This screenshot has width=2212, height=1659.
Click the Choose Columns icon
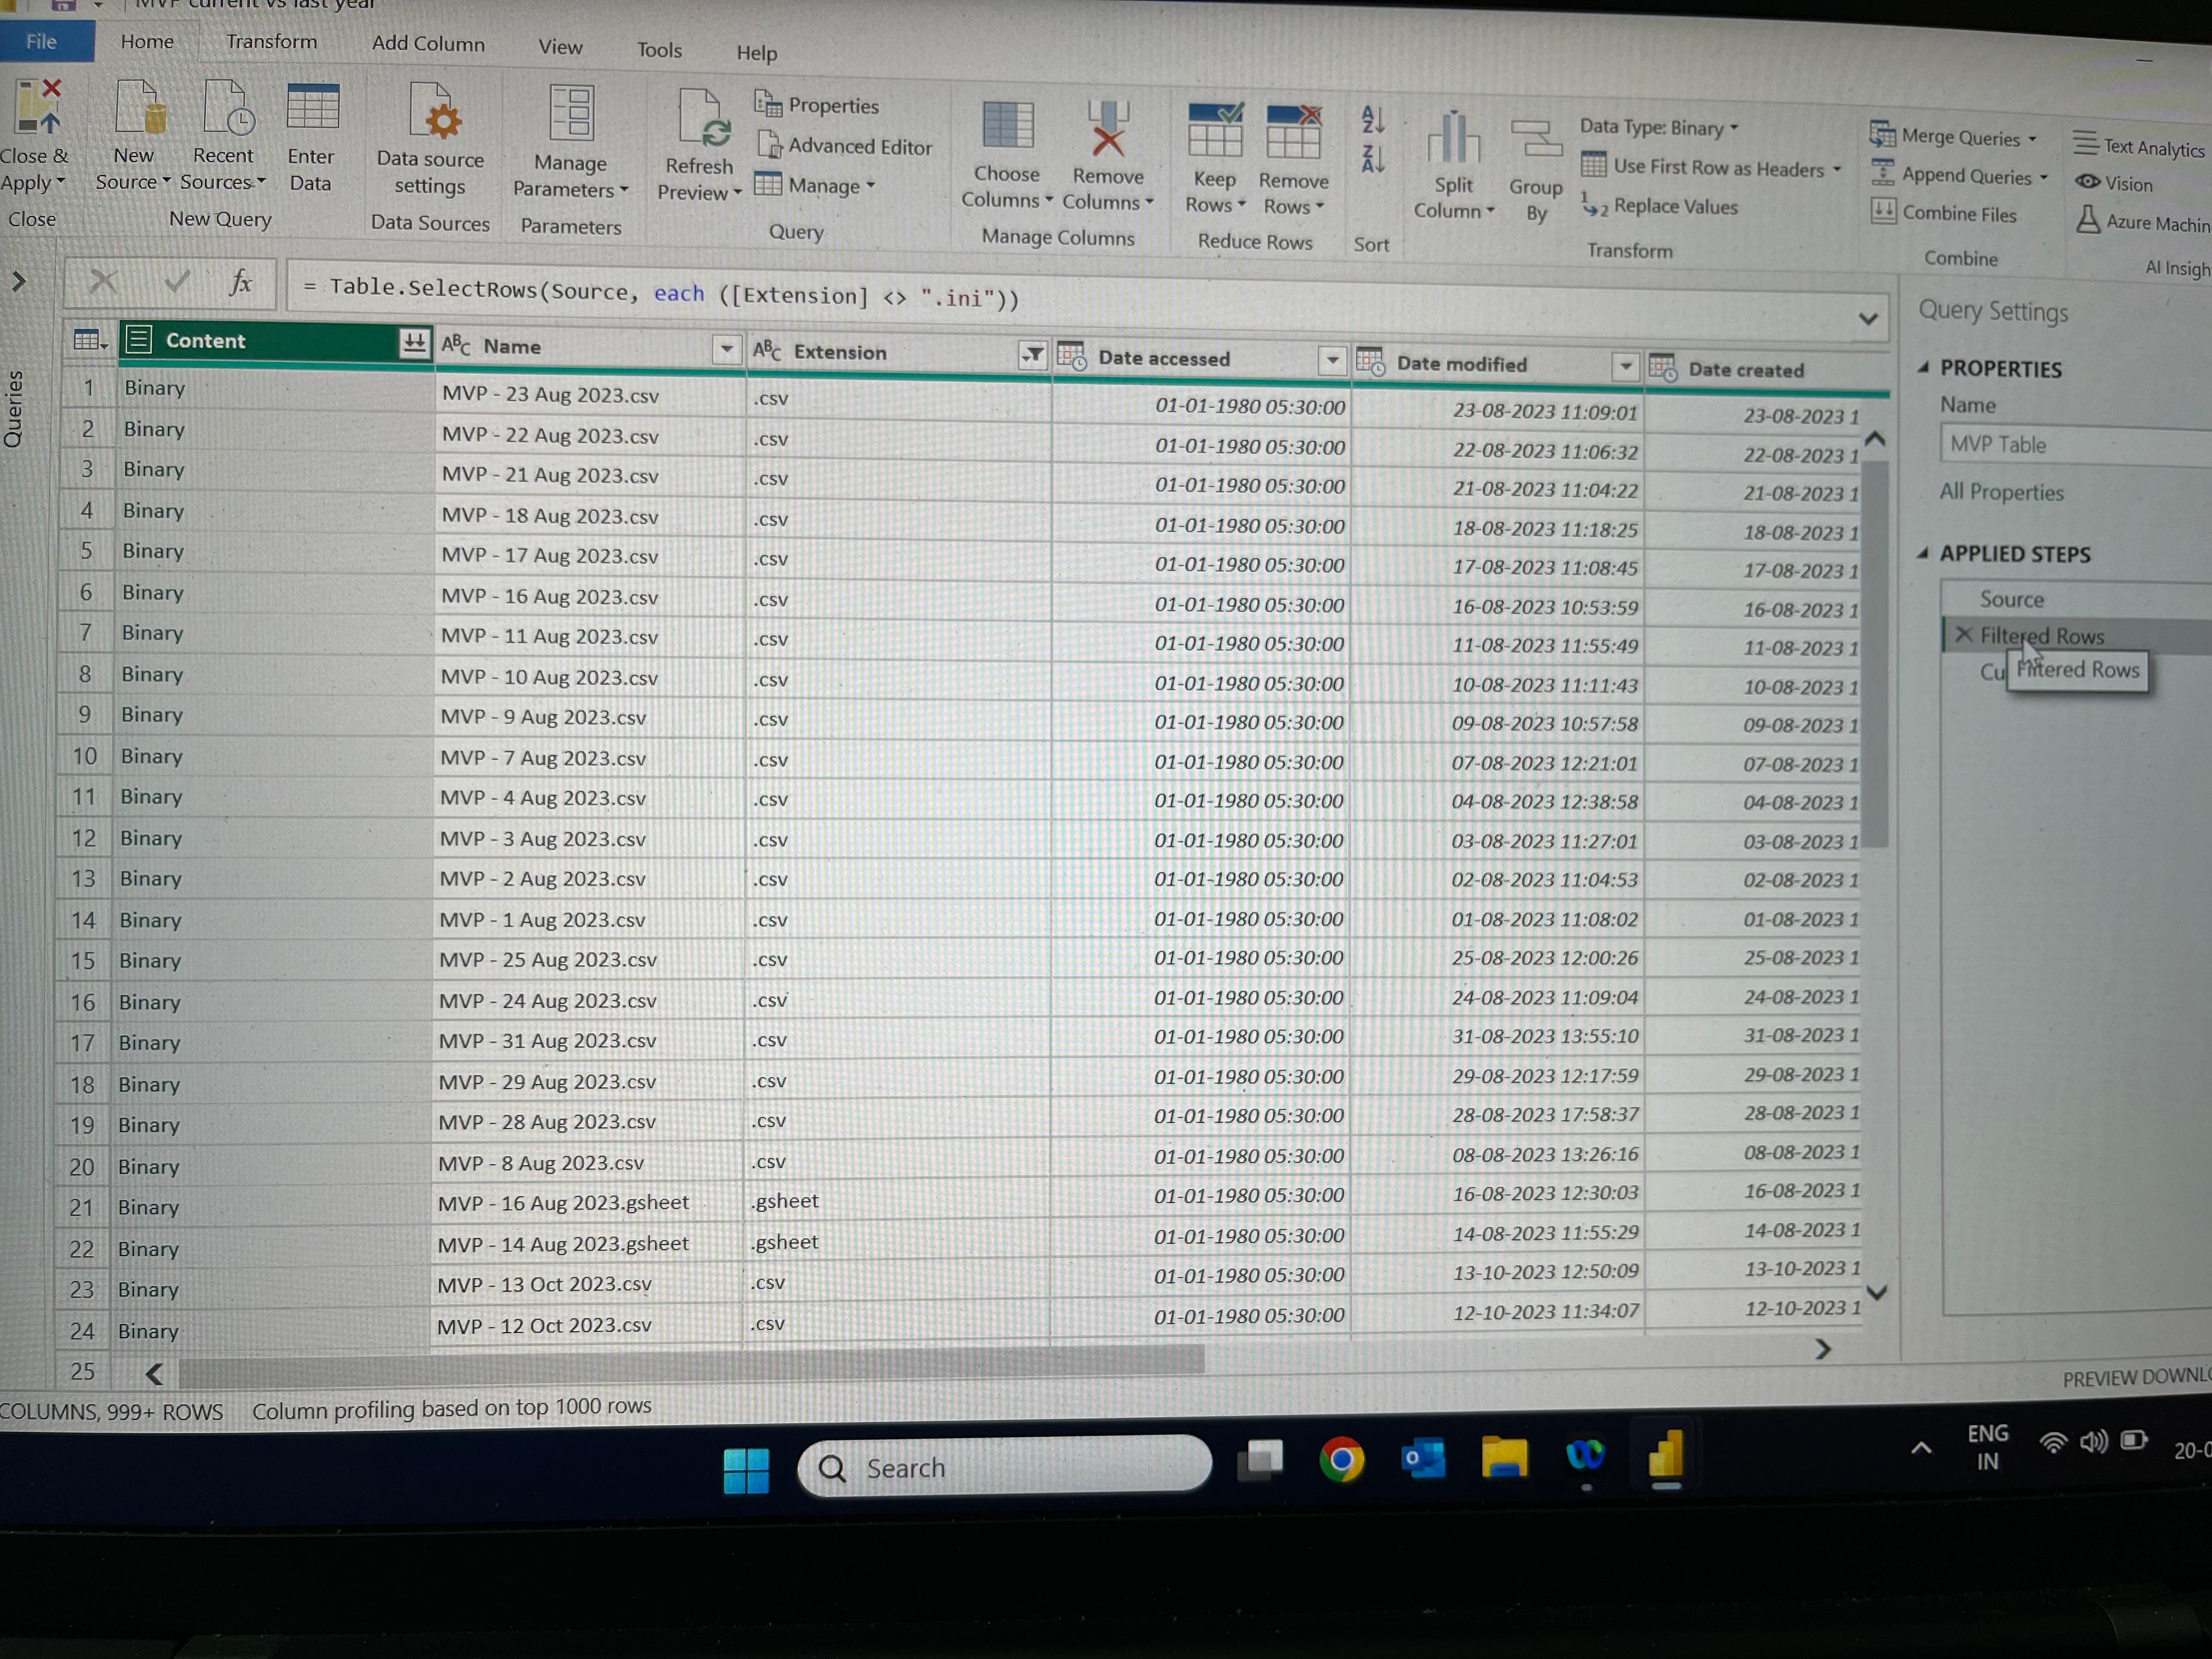(1007, 126)
